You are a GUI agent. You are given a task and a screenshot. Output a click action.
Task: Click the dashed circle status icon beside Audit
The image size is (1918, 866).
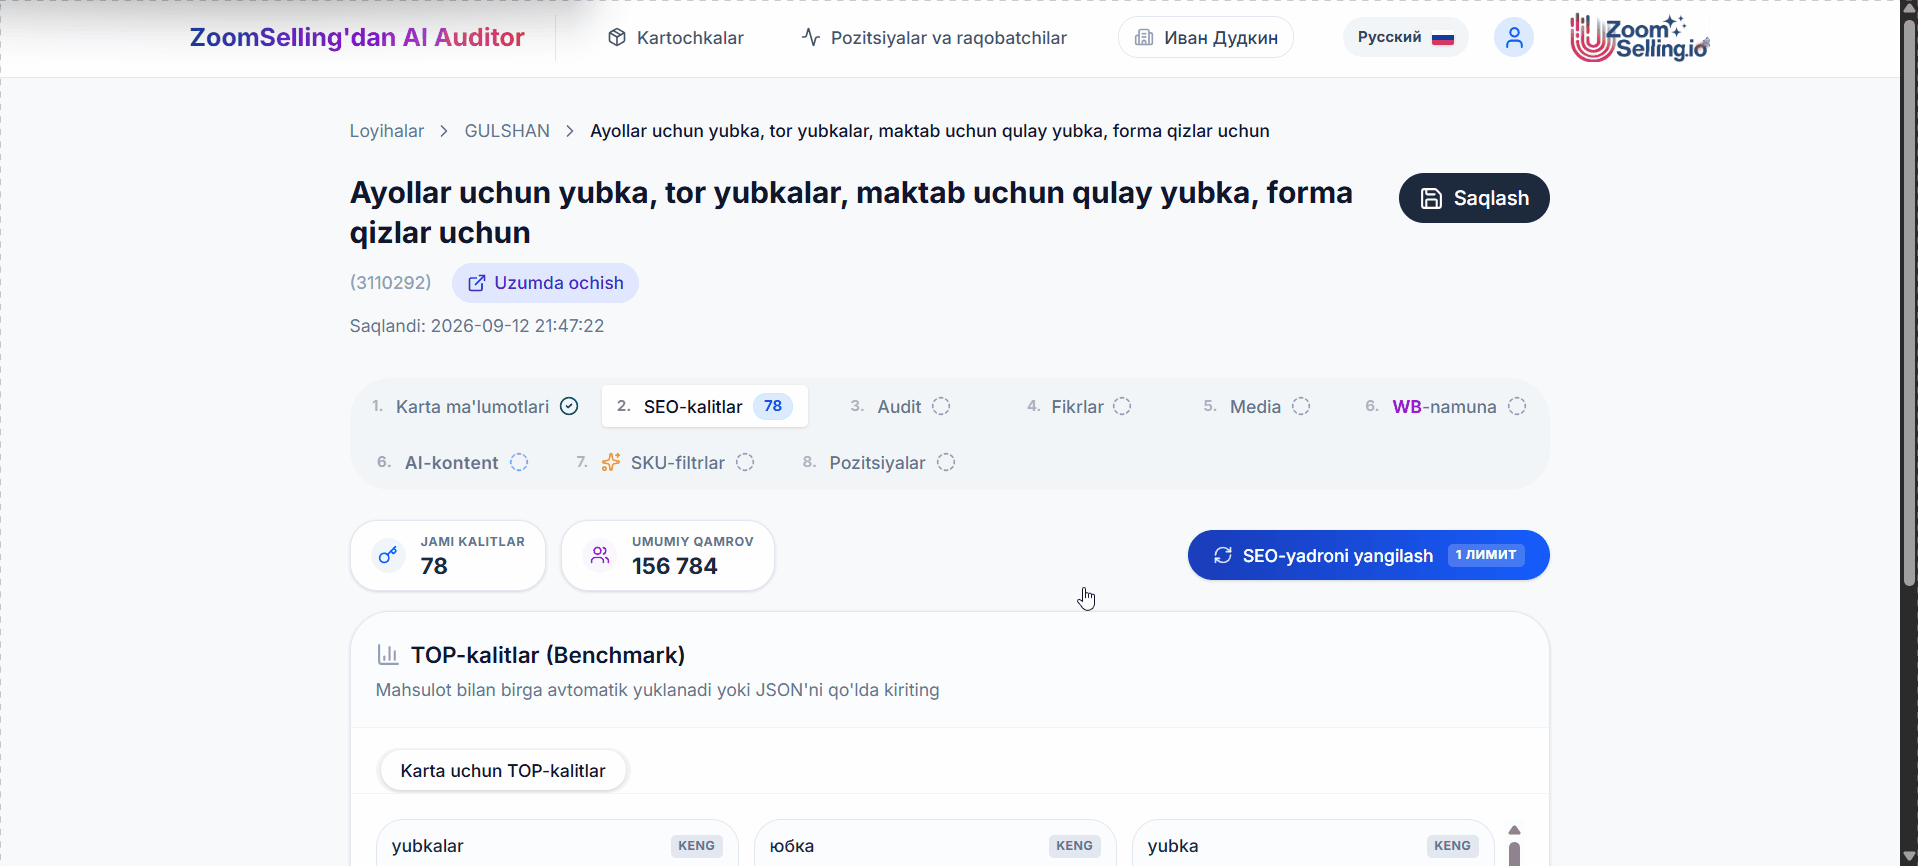pos(941,406)
